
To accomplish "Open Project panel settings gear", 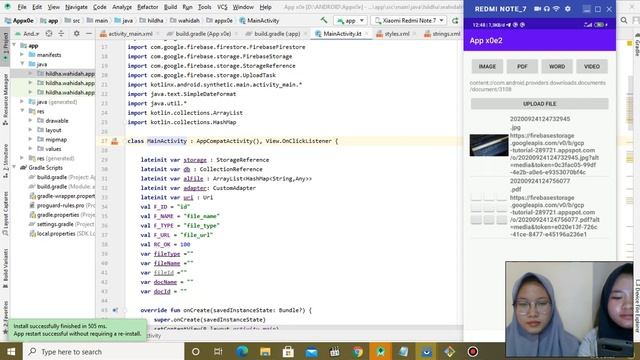I will (x=76, y=33).
